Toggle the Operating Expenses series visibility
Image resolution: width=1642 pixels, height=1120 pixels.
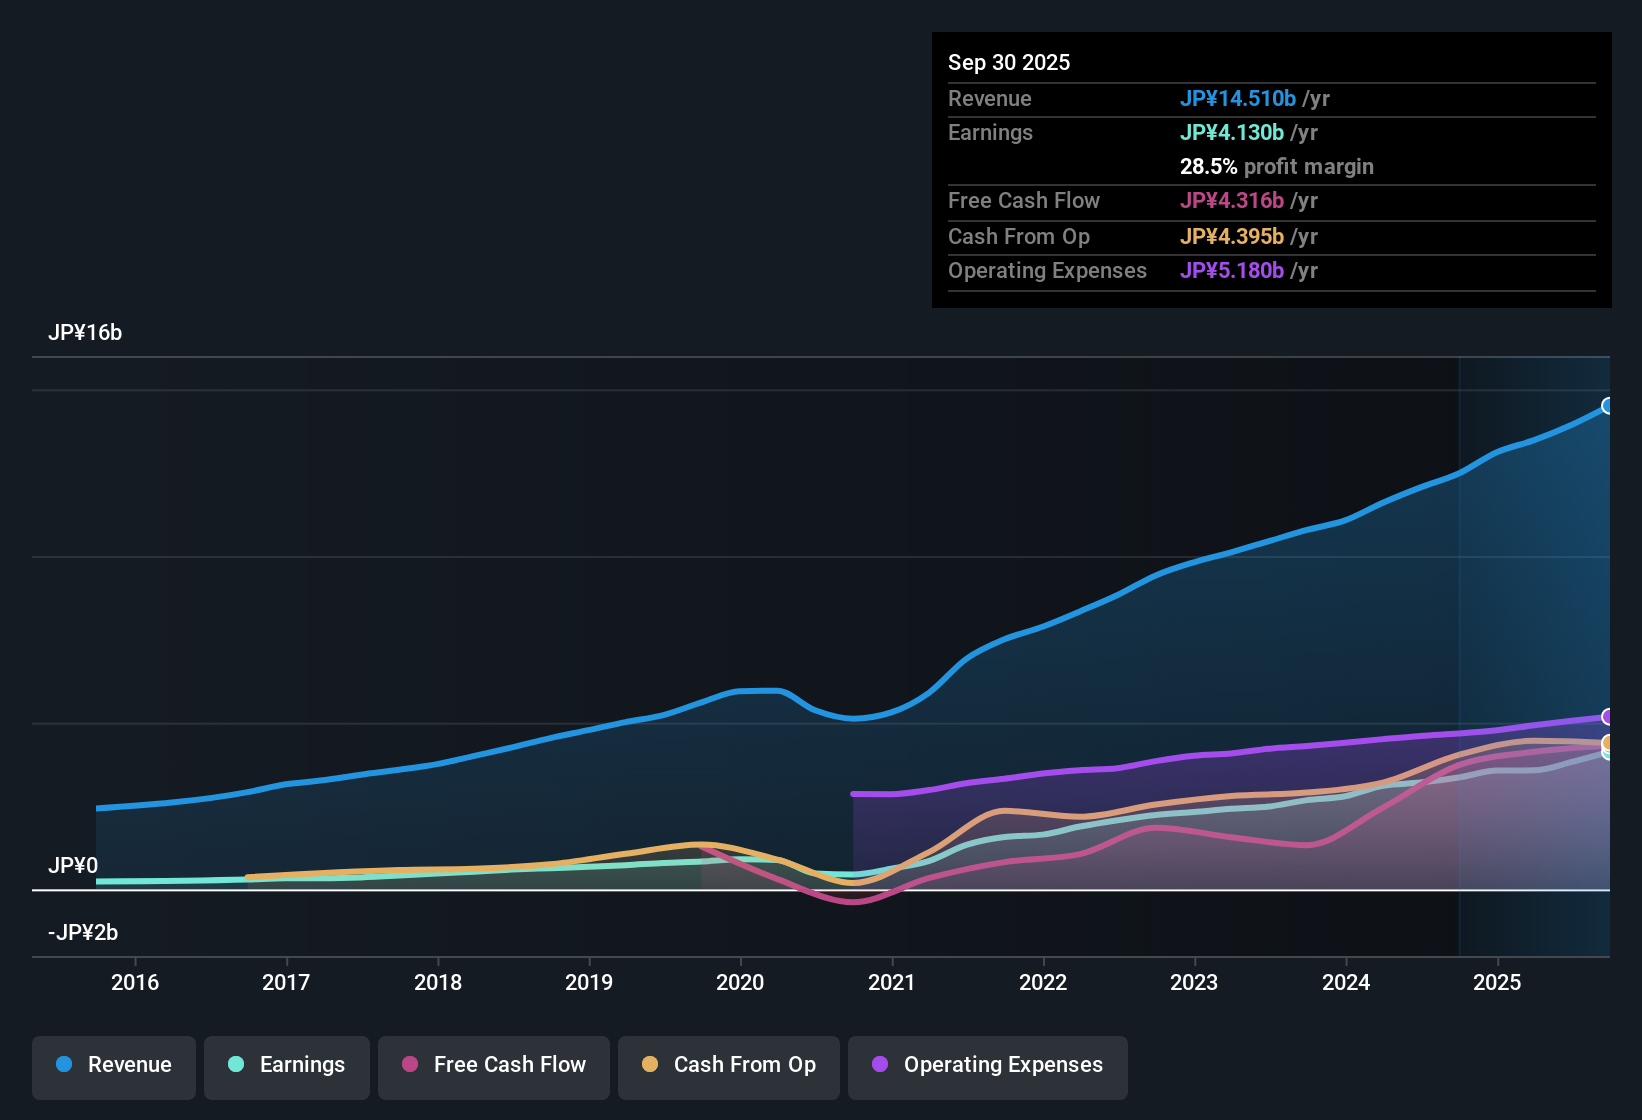click(987, 1065)
